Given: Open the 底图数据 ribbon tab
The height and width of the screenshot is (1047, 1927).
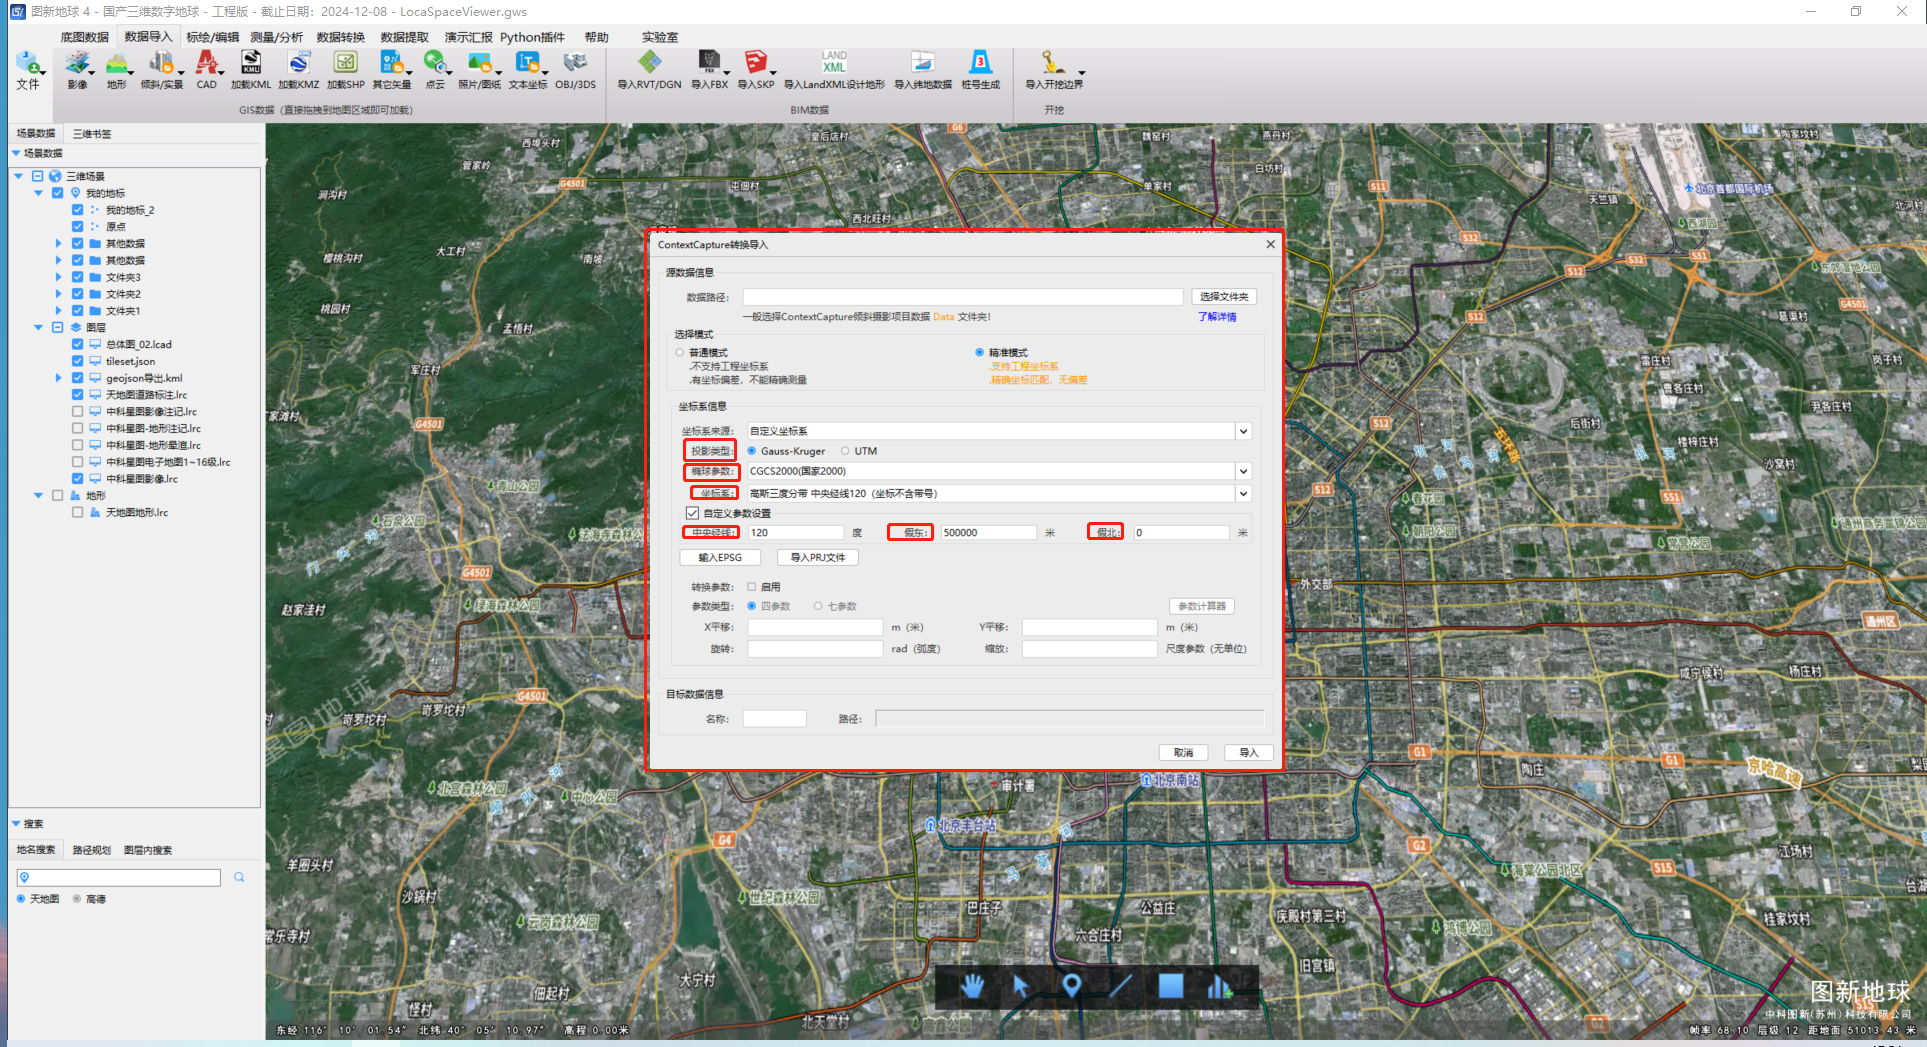Looking at the screenshot, I should click(x=84, y=37).
